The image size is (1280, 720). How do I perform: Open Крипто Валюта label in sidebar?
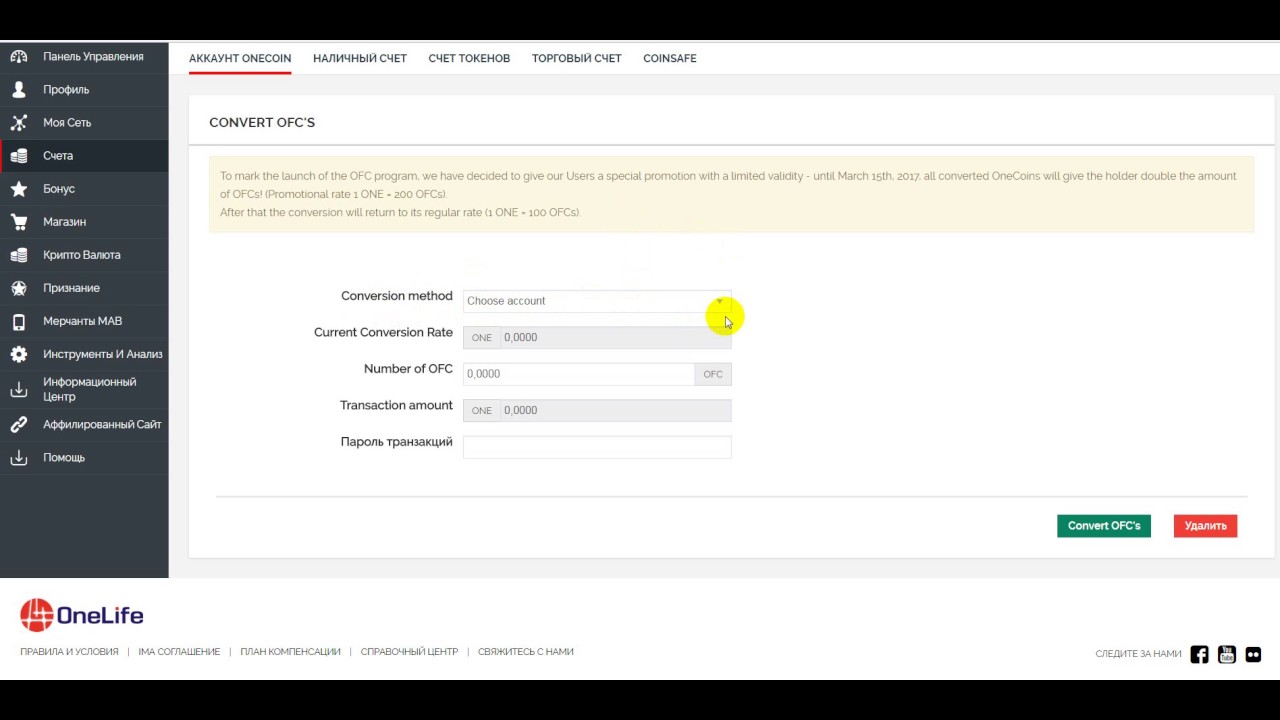(82, 255)
